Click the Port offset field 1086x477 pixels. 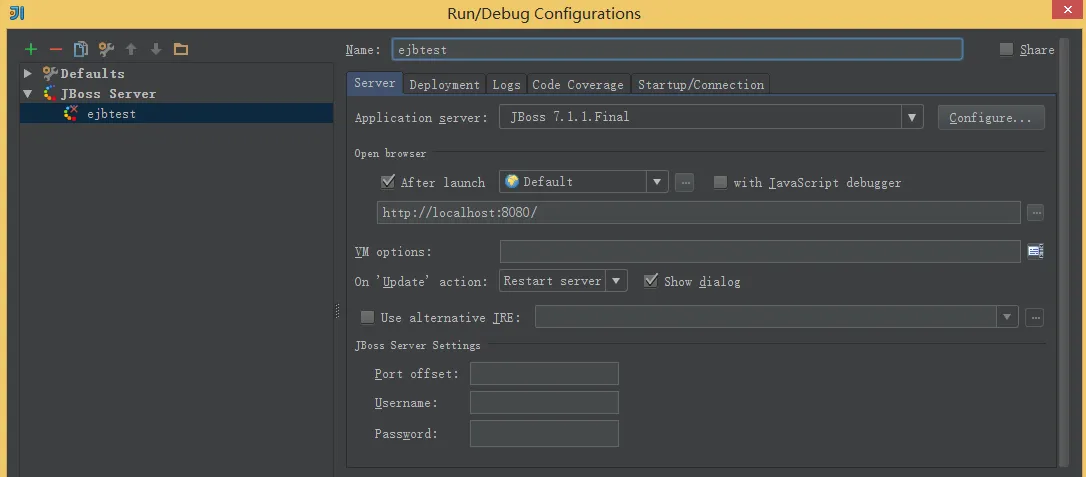[x=544, y=373]
